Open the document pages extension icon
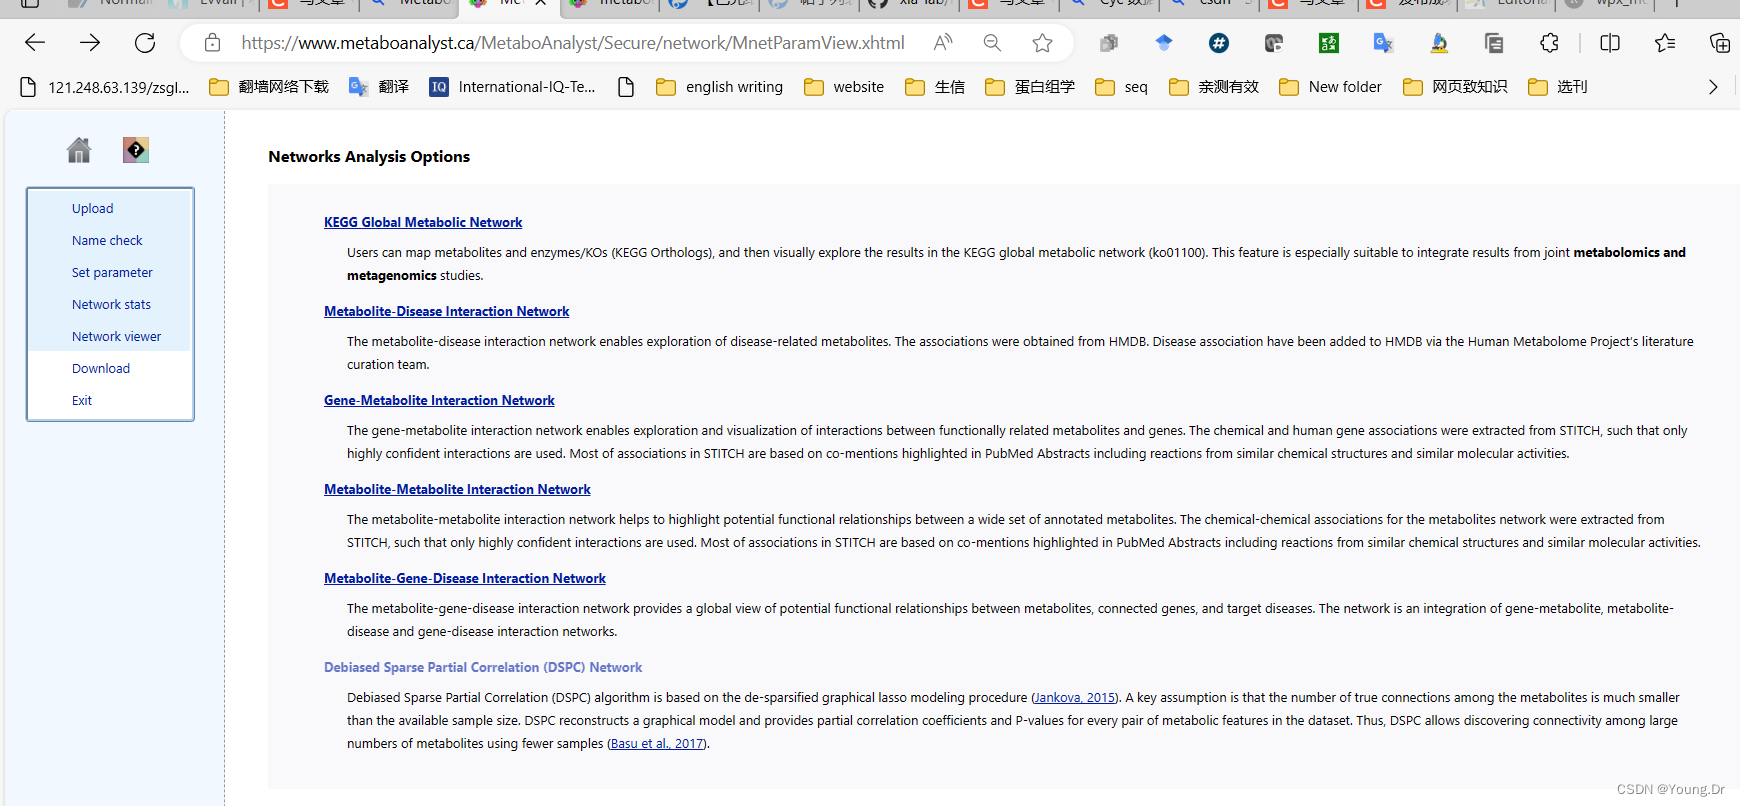This screenshot has height=806, width=1740. 1494,43
